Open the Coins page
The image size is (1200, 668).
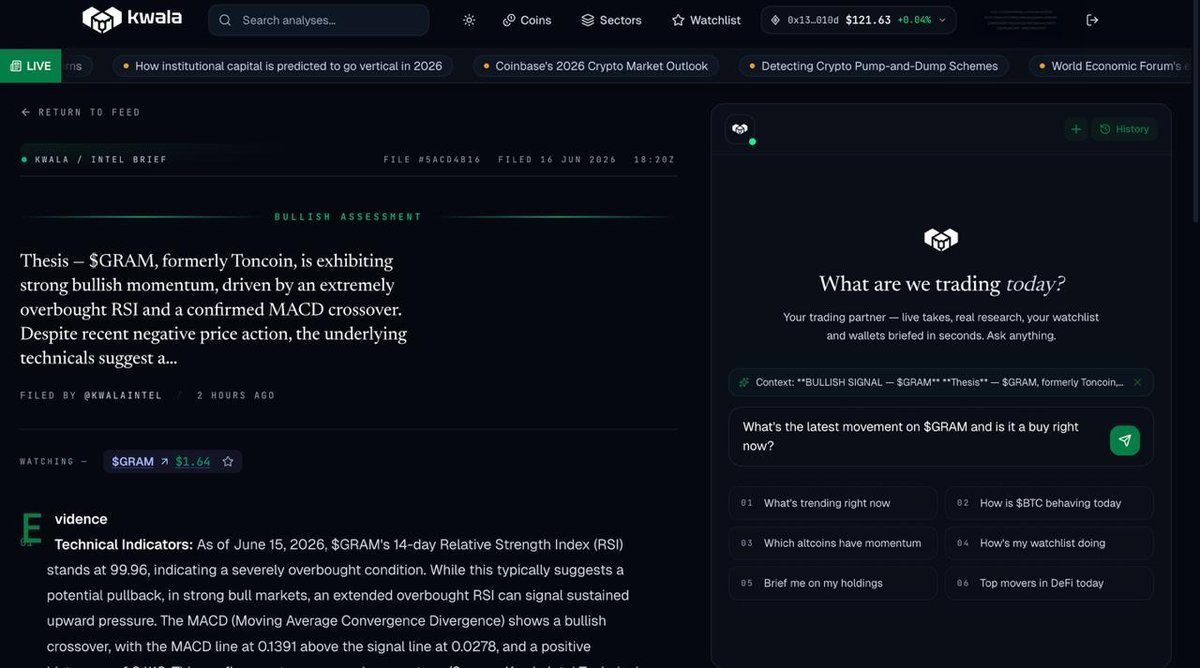pos(526,20)
